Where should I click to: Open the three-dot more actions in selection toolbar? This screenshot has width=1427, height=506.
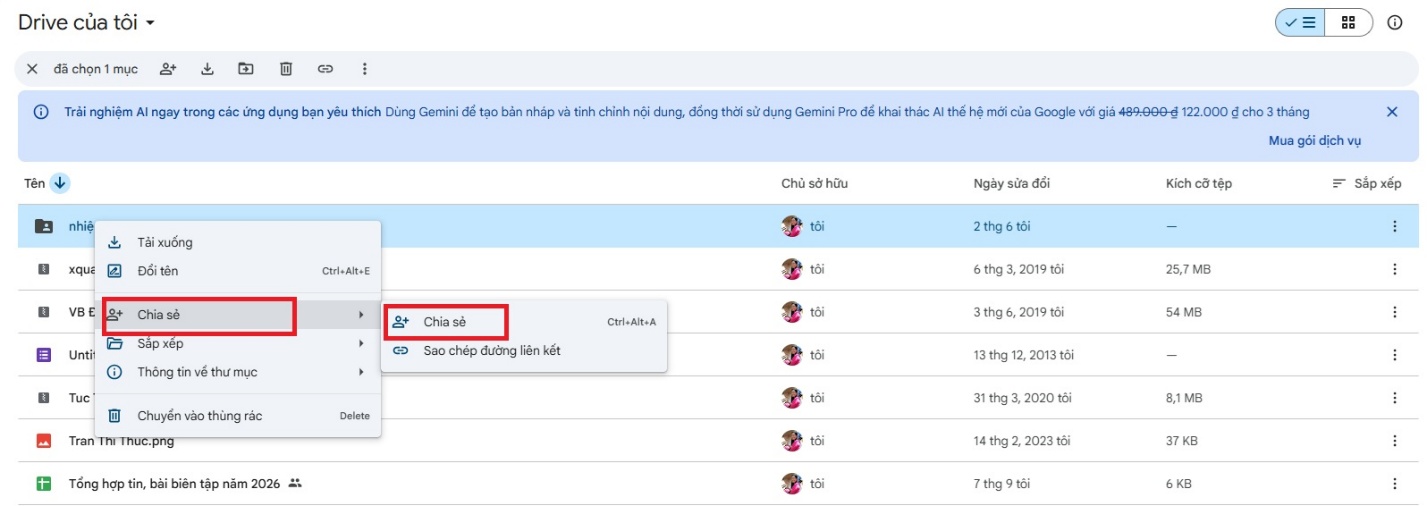click(364, 69)
